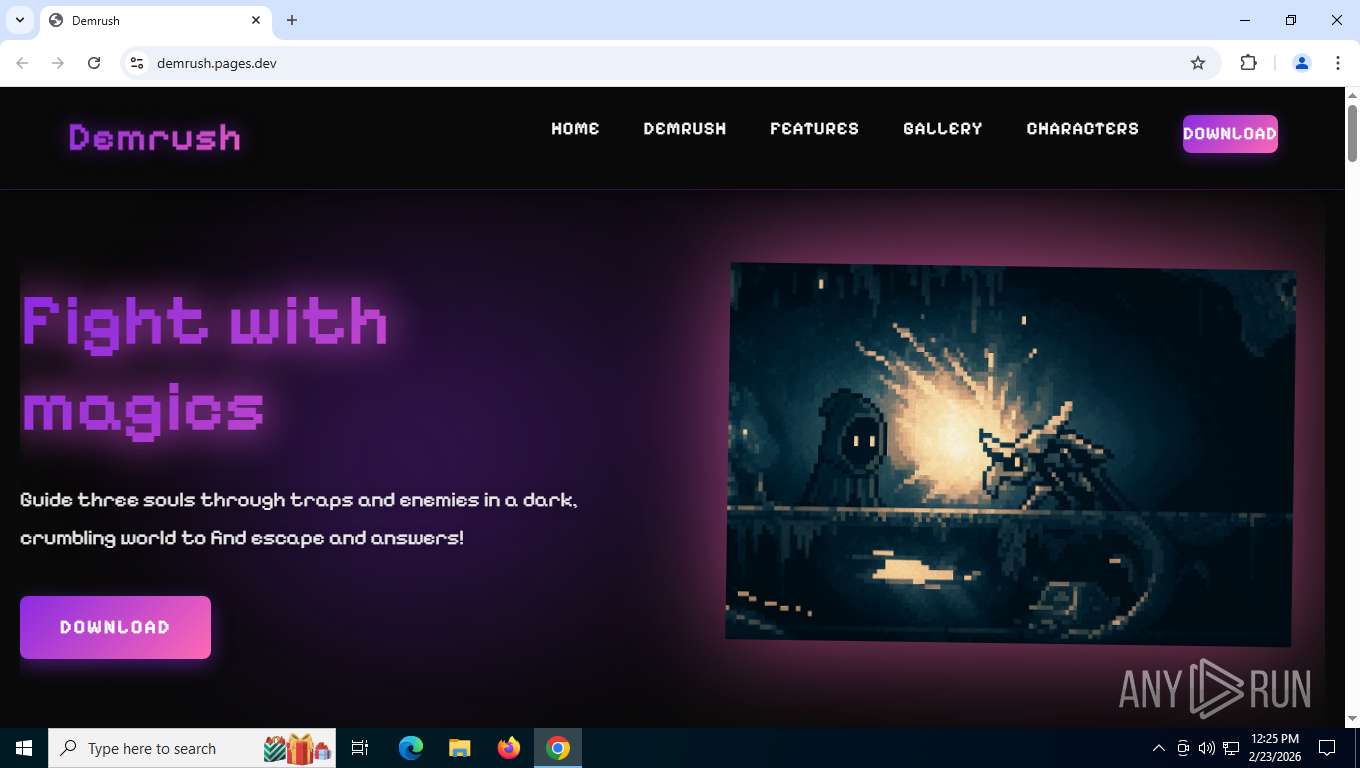Click the "Guide three souls" description text
The height and width of the screenshot is (768, 1360).
[299, 518]
